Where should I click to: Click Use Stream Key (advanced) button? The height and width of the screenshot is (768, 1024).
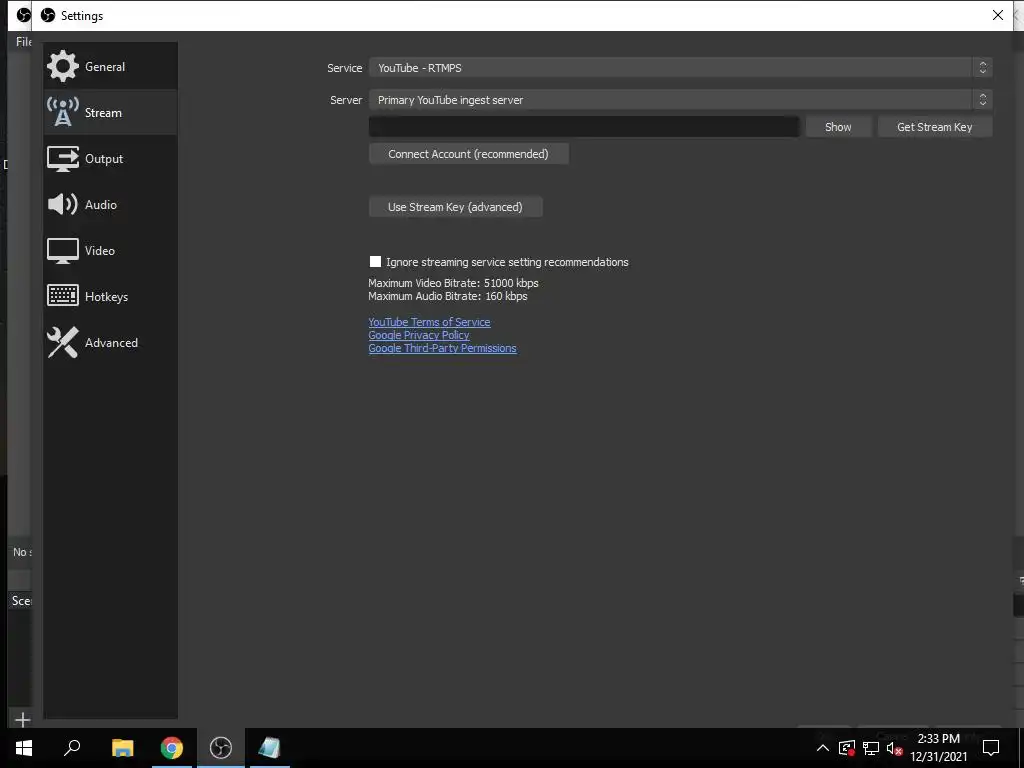pos(455,206)
